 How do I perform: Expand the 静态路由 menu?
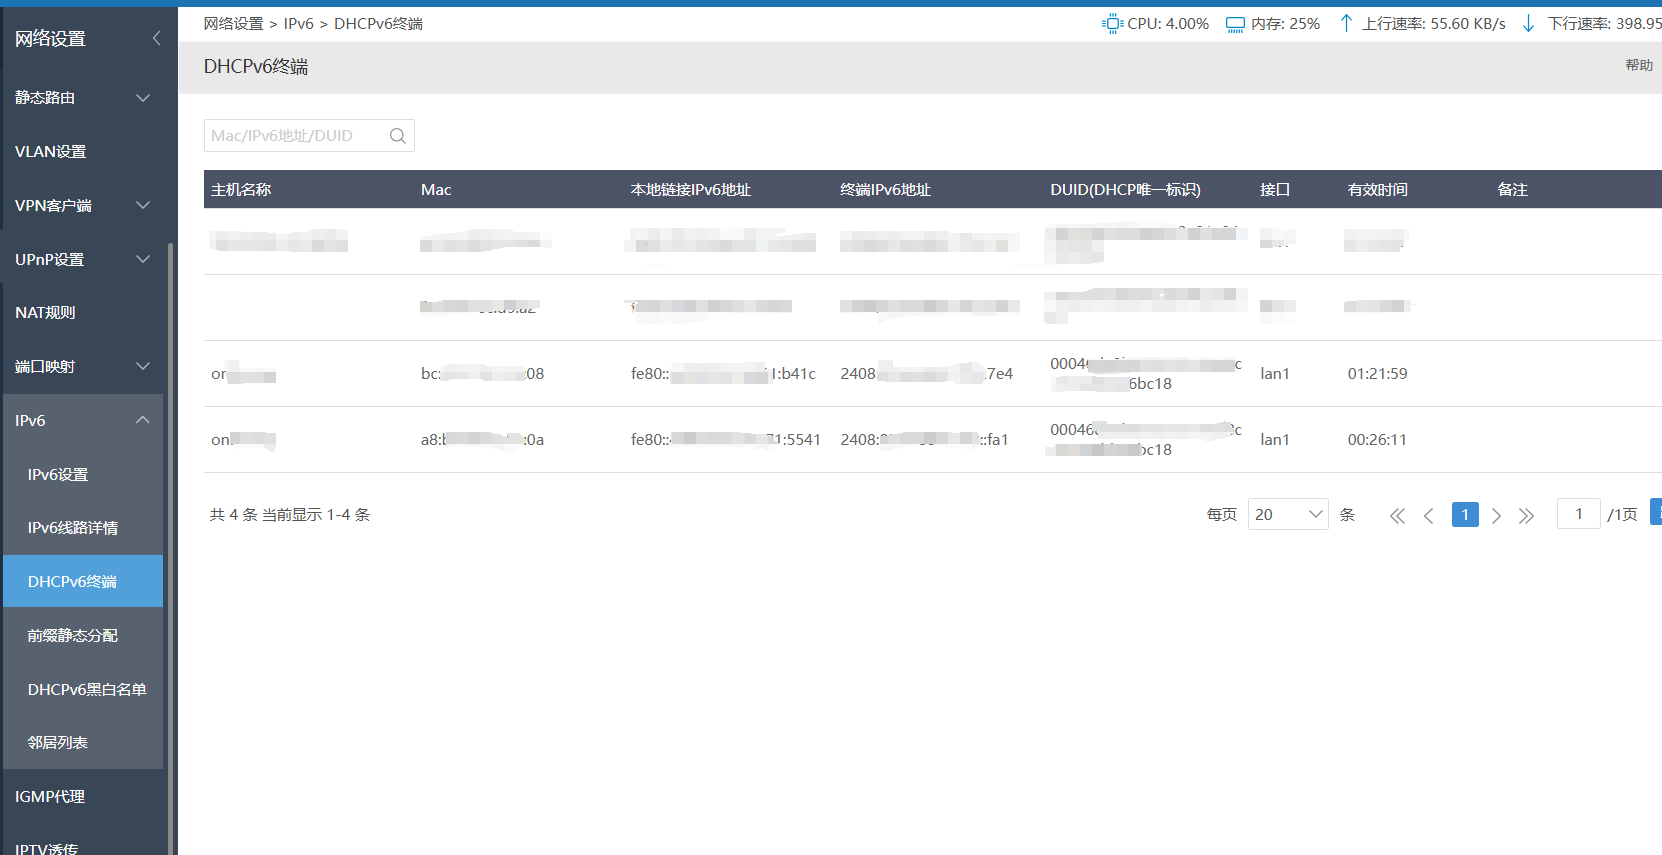(143, 97)
